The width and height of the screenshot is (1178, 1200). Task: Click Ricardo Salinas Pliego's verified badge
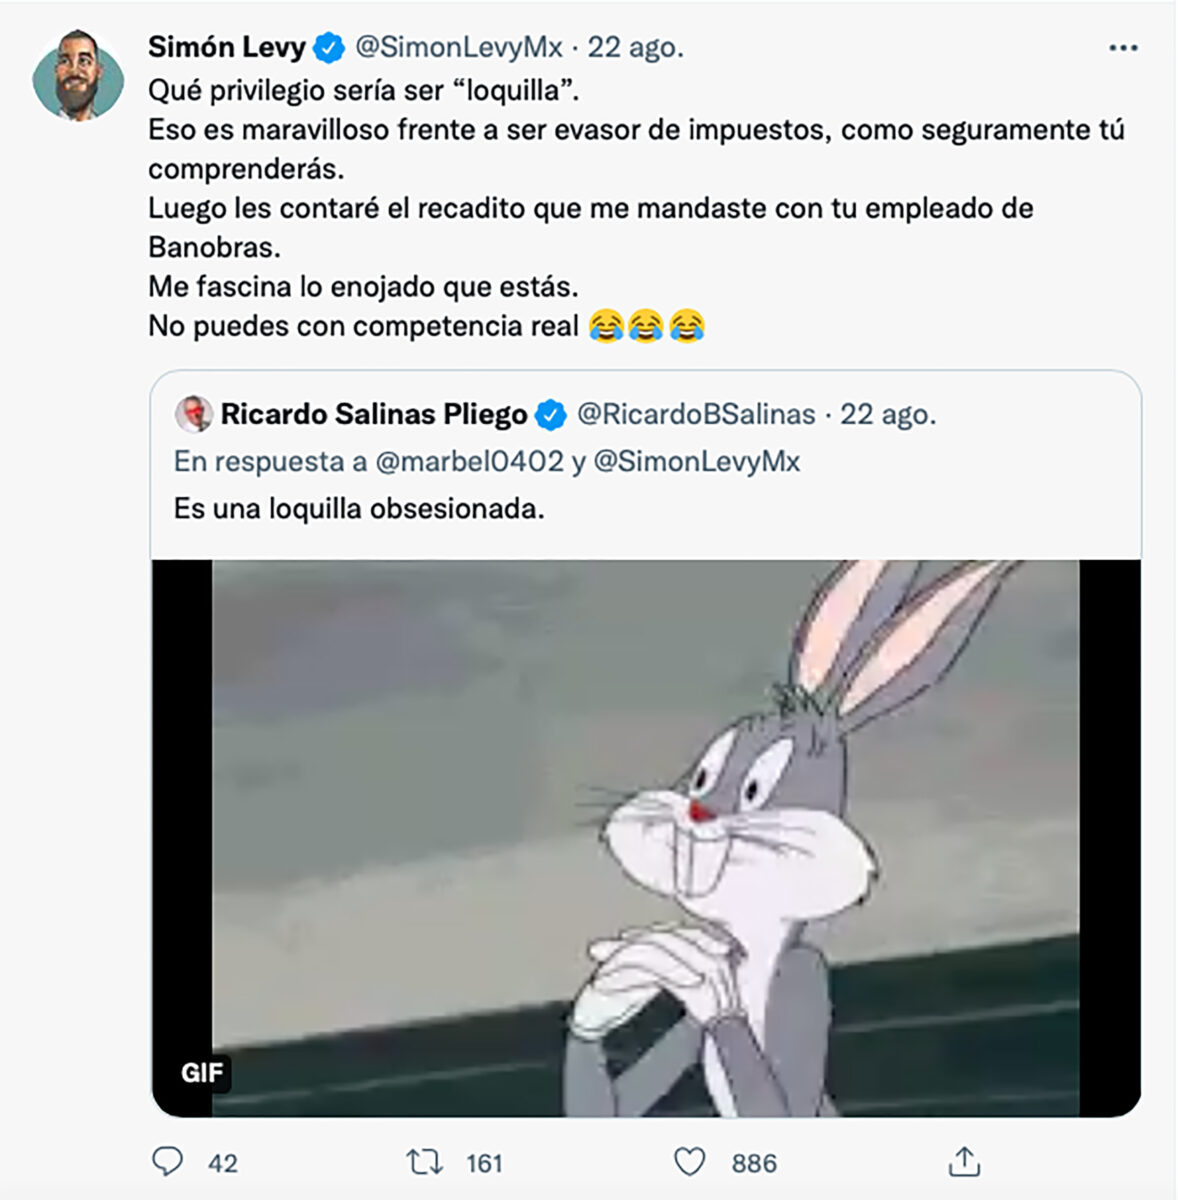point(549,413)
